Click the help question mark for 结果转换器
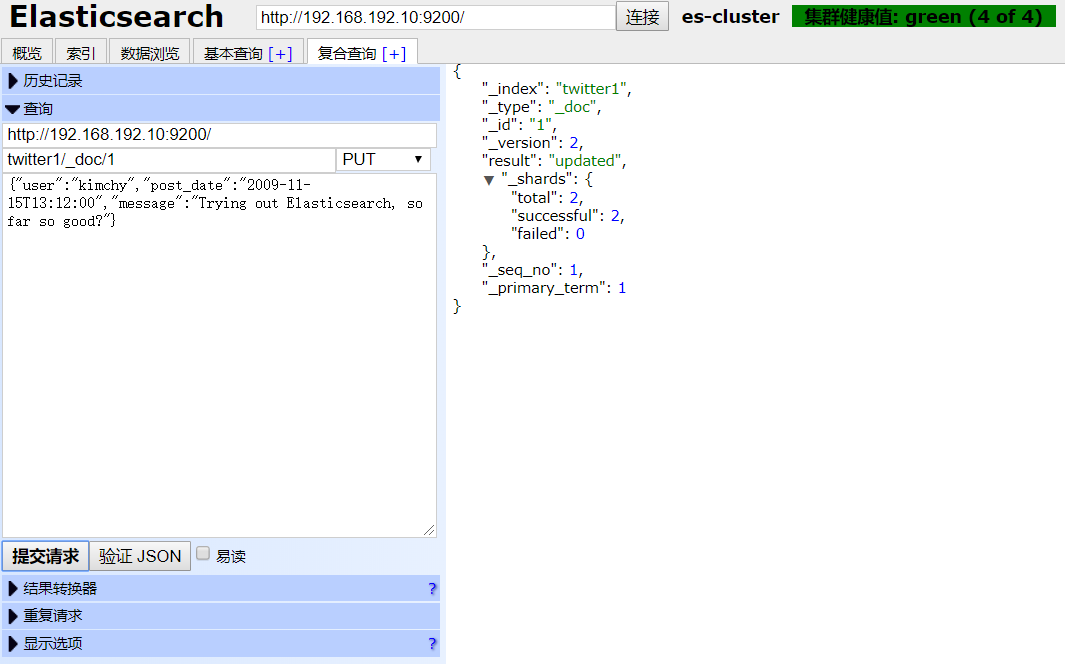 click(x=432, y=589)
